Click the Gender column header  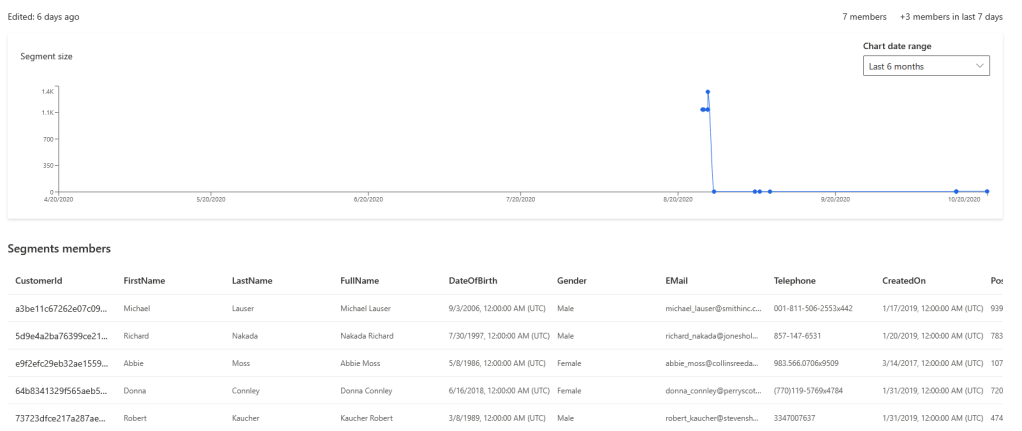click(572, 281)
